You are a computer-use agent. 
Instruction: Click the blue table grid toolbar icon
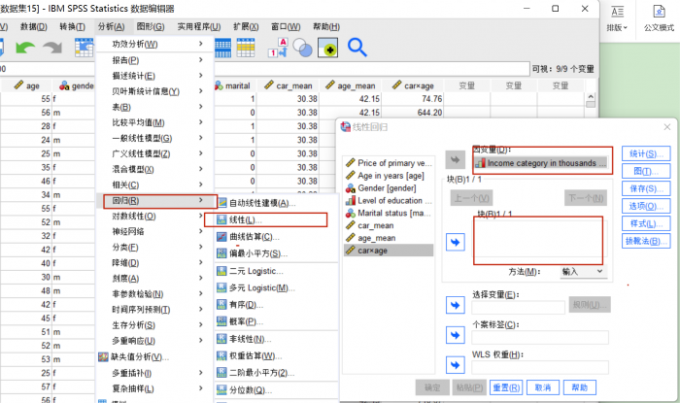[222, 47]
